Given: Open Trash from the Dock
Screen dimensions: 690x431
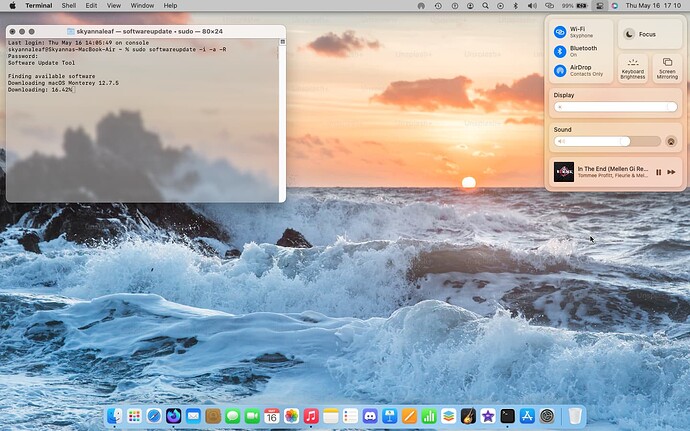Looking at the screenshot, I should tap(575, 416).
